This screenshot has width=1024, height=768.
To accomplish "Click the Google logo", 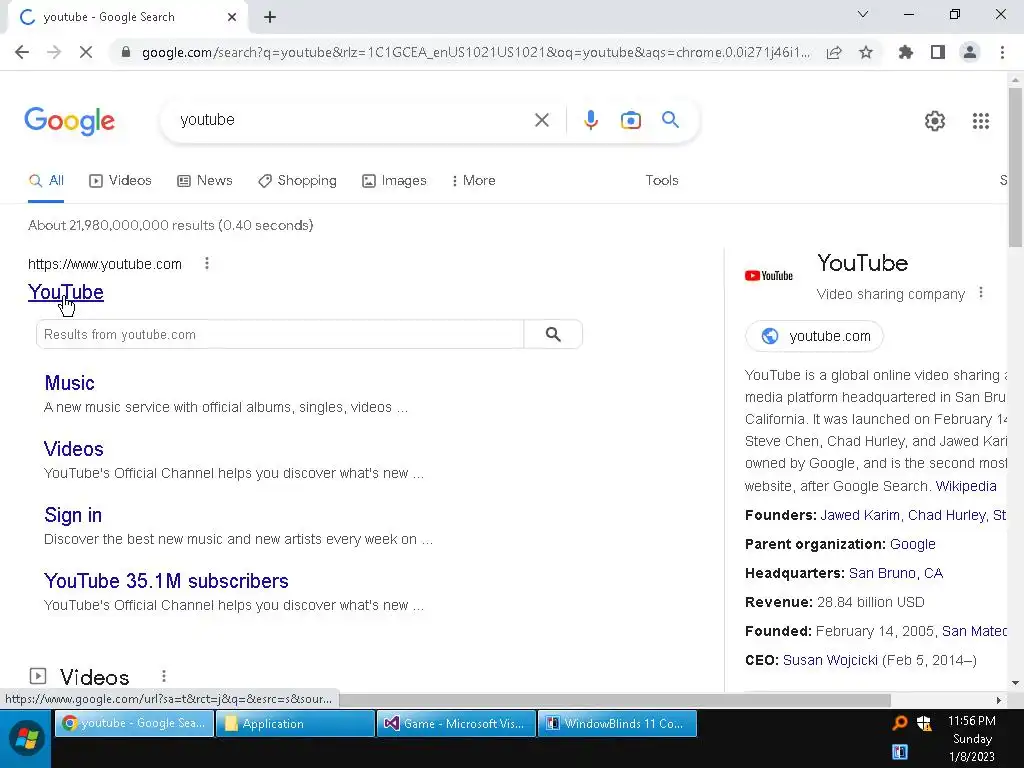I will pos(69,121).
